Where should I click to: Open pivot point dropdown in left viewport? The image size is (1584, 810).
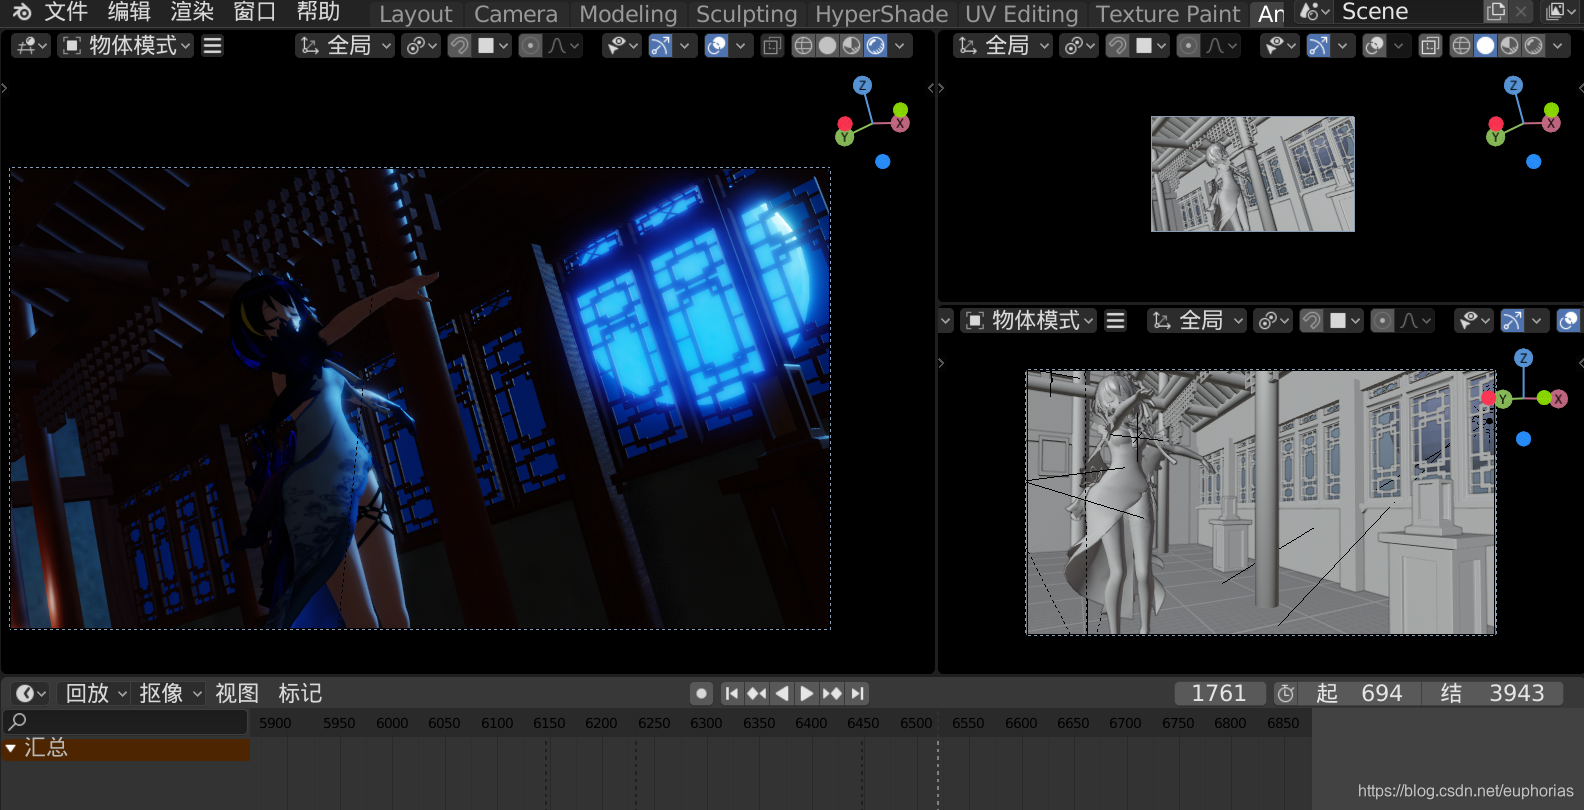click(421, 46)
